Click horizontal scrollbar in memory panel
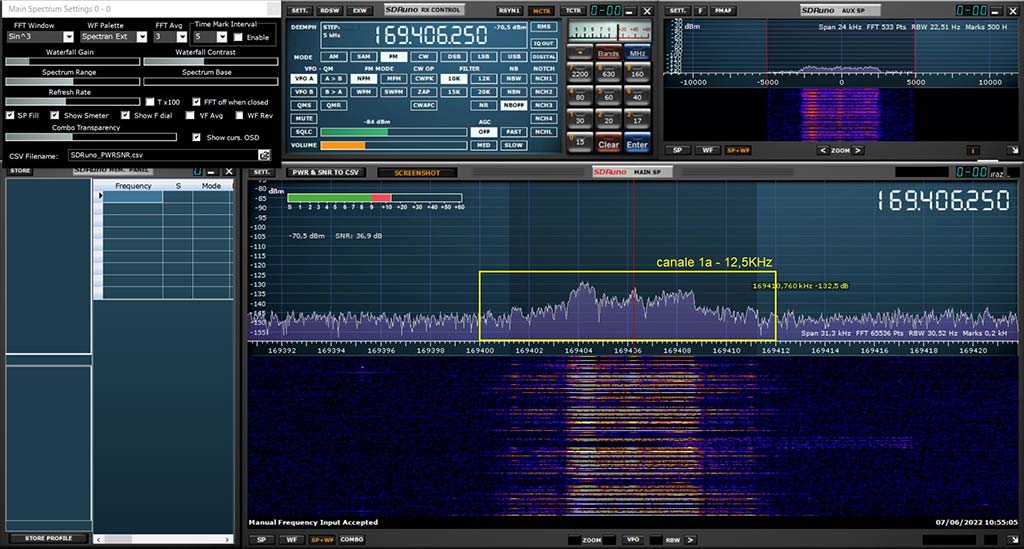 click(x=163, y=539)
